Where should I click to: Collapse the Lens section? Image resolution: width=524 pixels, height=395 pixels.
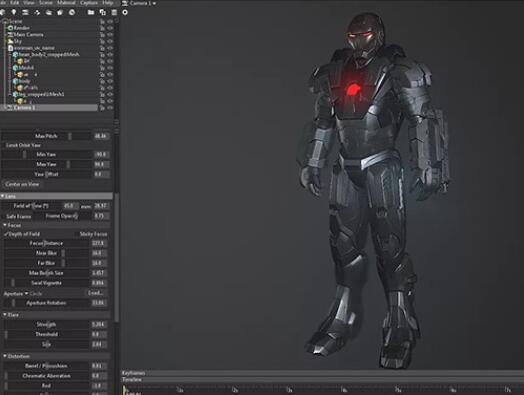(3, 196)
